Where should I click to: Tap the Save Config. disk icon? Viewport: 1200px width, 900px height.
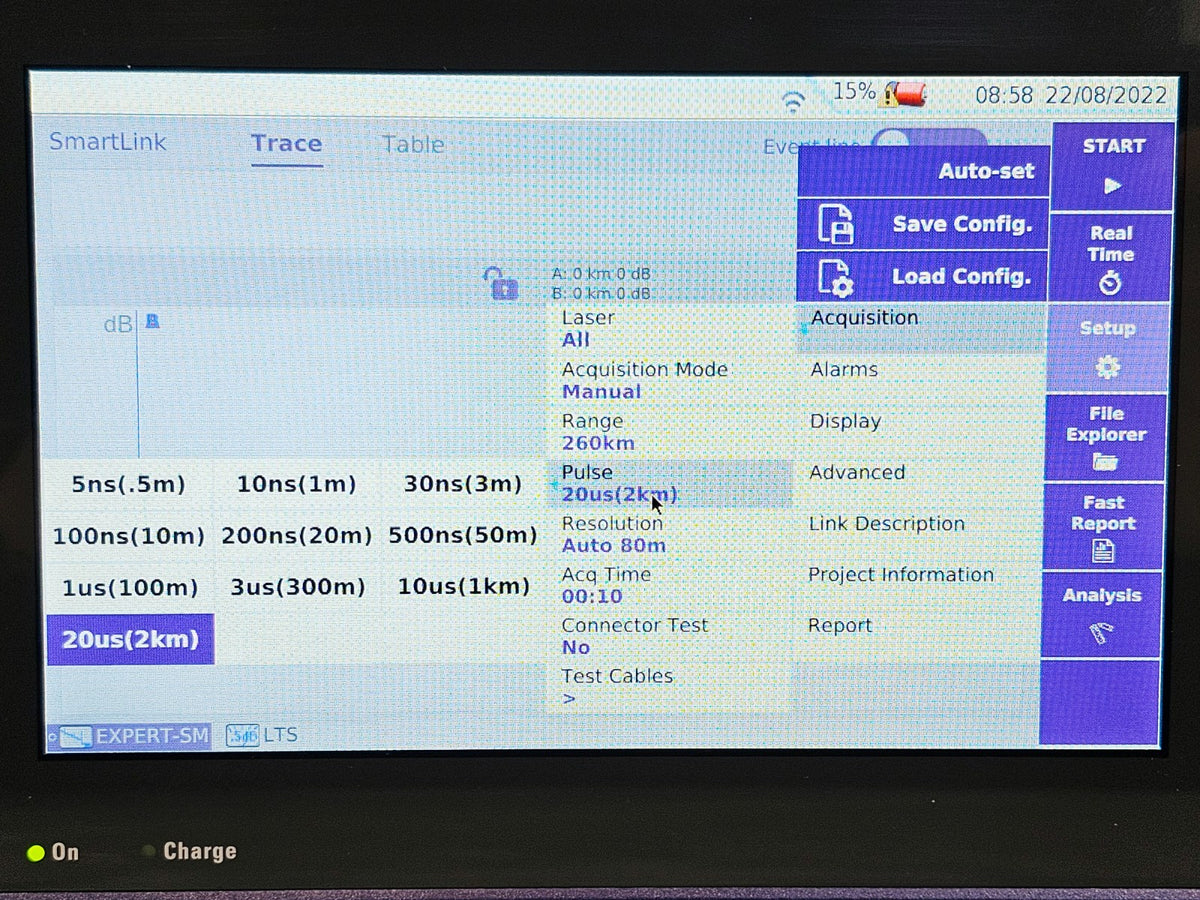836,224
